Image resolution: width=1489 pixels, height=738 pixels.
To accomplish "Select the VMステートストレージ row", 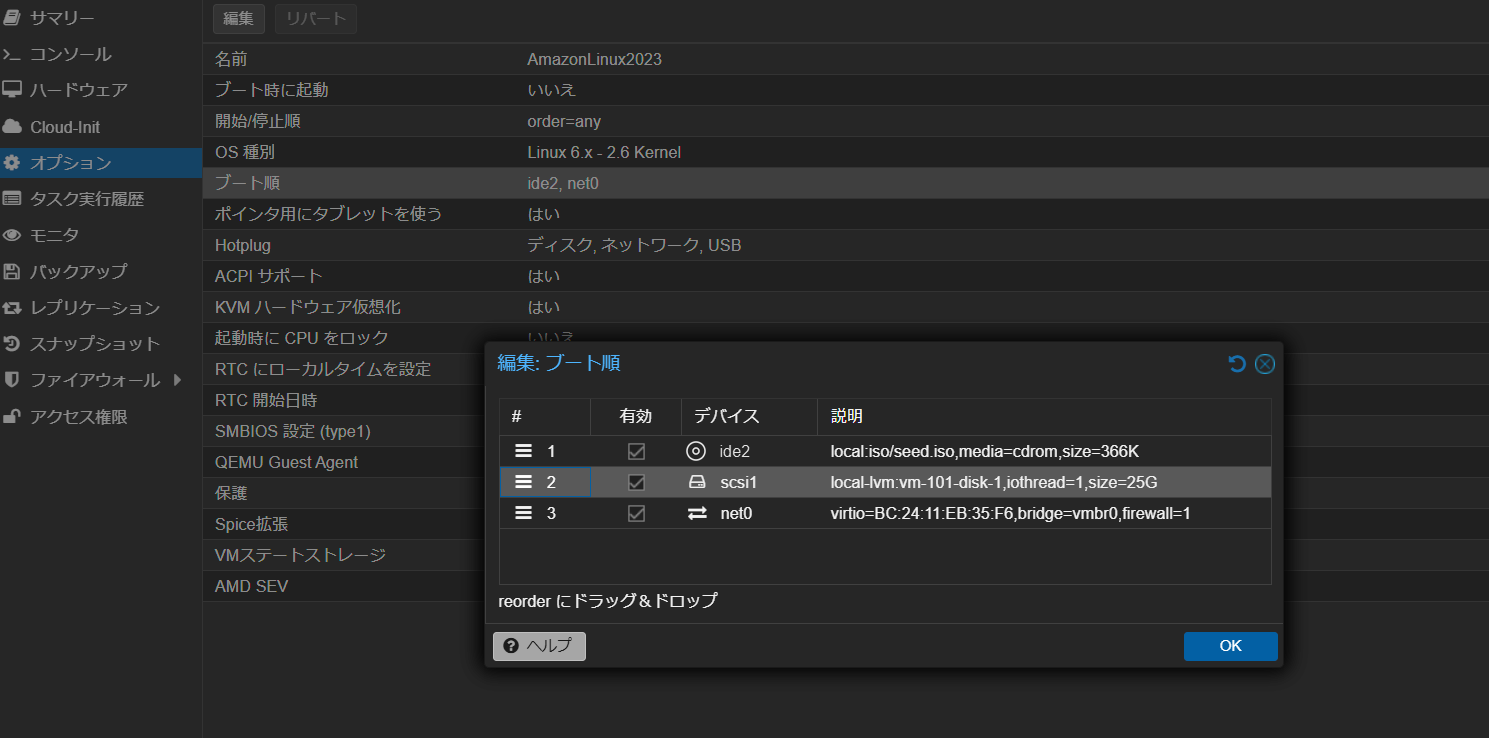I will point(343,555).
